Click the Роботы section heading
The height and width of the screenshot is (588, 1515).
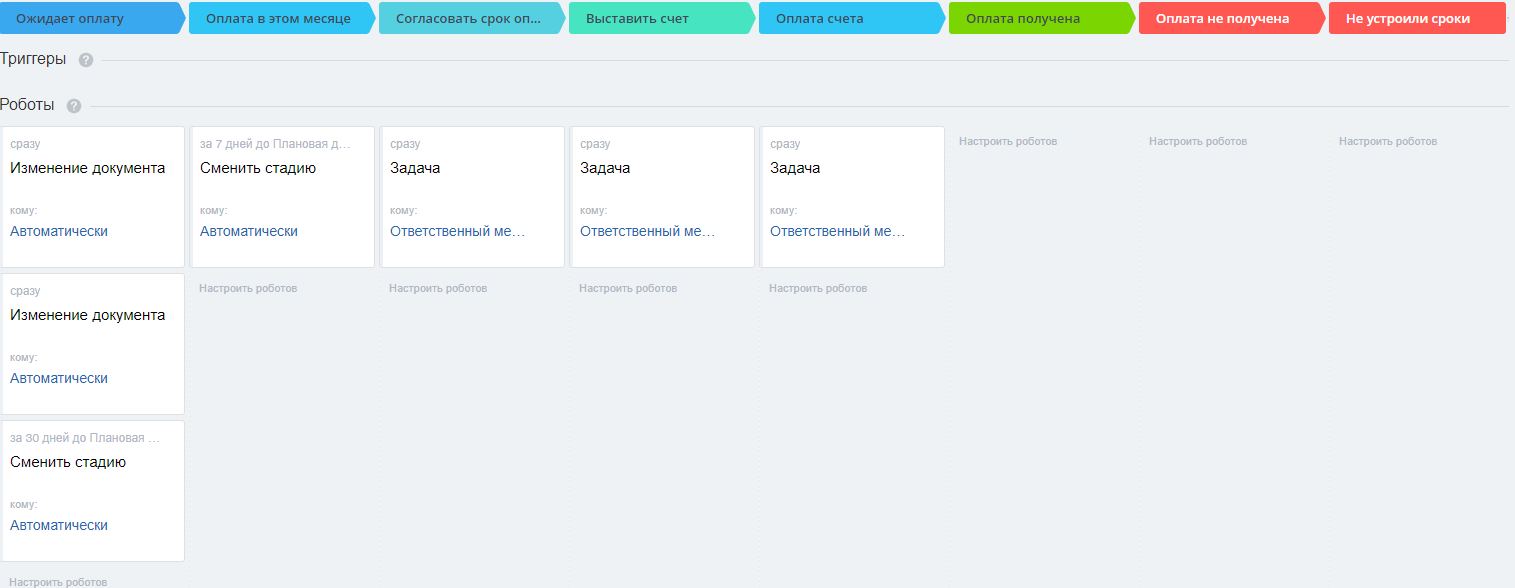[27, 105]
